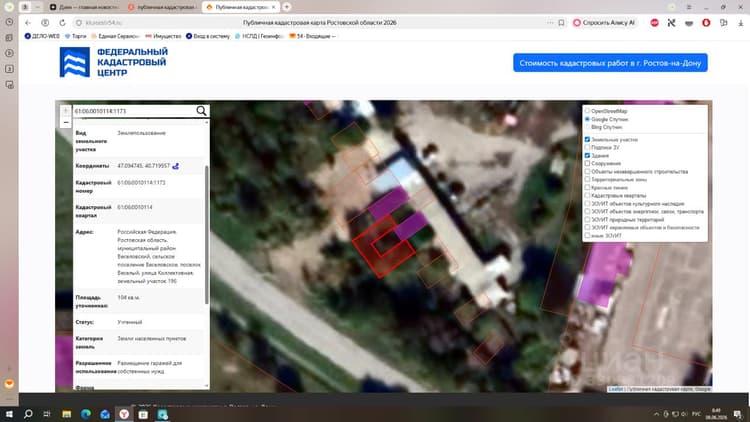Open the ДЕЛО-WEB bookmark

pos(42,36)
